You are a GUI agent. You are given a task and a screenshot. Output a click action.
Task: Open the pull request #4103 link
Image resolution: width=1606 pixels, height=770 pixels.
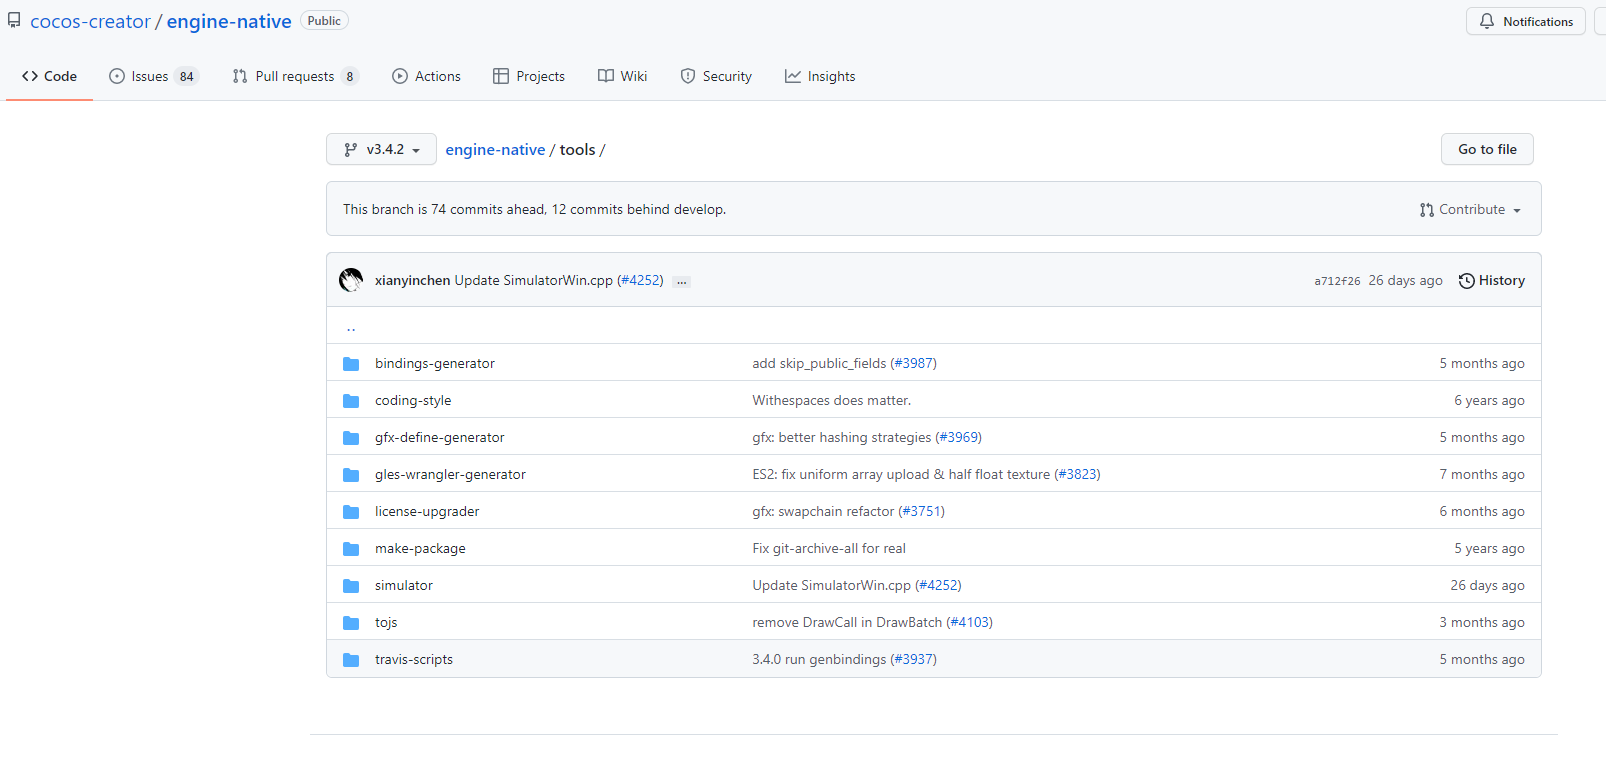[x=969, y=623]
